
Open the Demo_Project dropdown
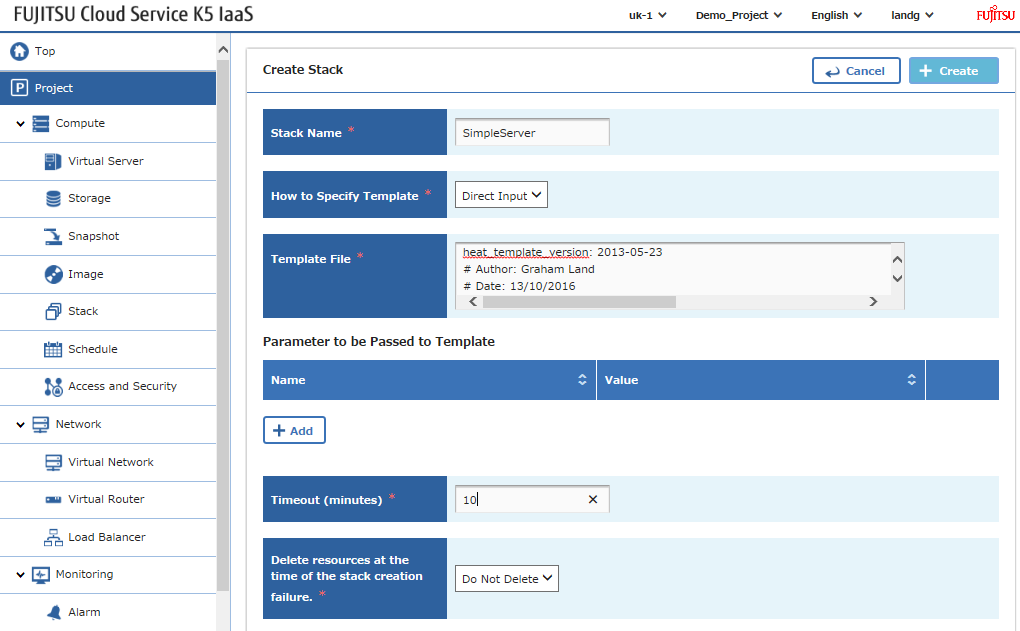click(x=738, y=15)
